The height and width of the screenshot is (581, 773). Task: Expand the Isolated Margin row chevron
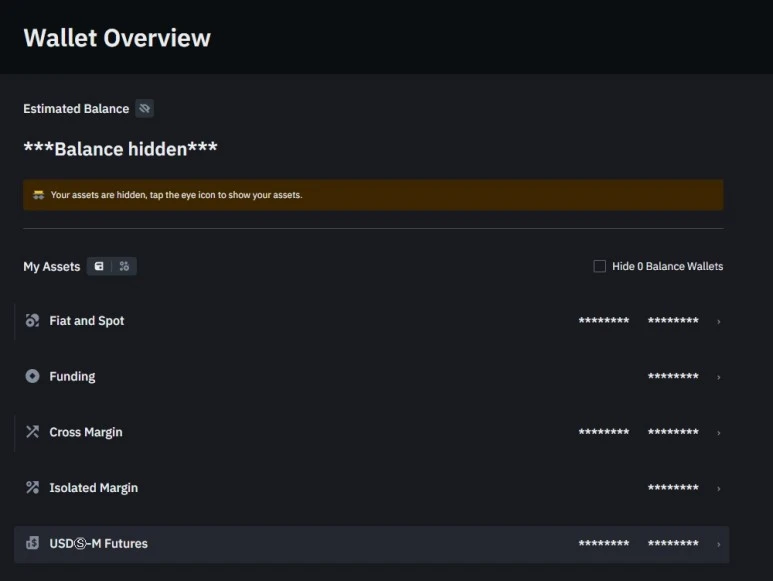click(x=719, y=488)
